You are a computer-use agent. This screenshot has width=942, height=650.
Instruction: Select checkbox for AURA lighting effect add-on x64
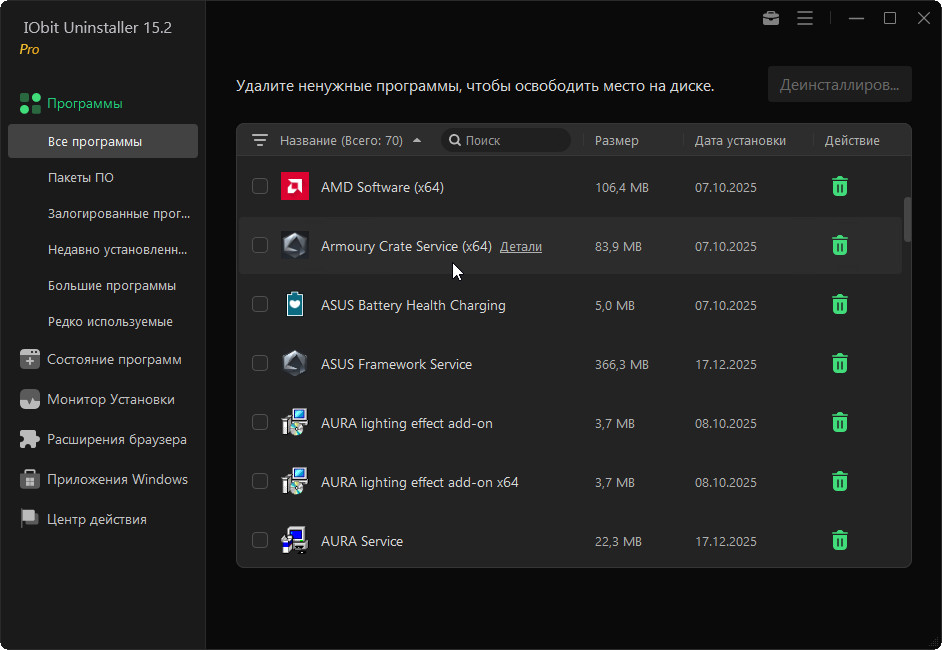(260, 482)
